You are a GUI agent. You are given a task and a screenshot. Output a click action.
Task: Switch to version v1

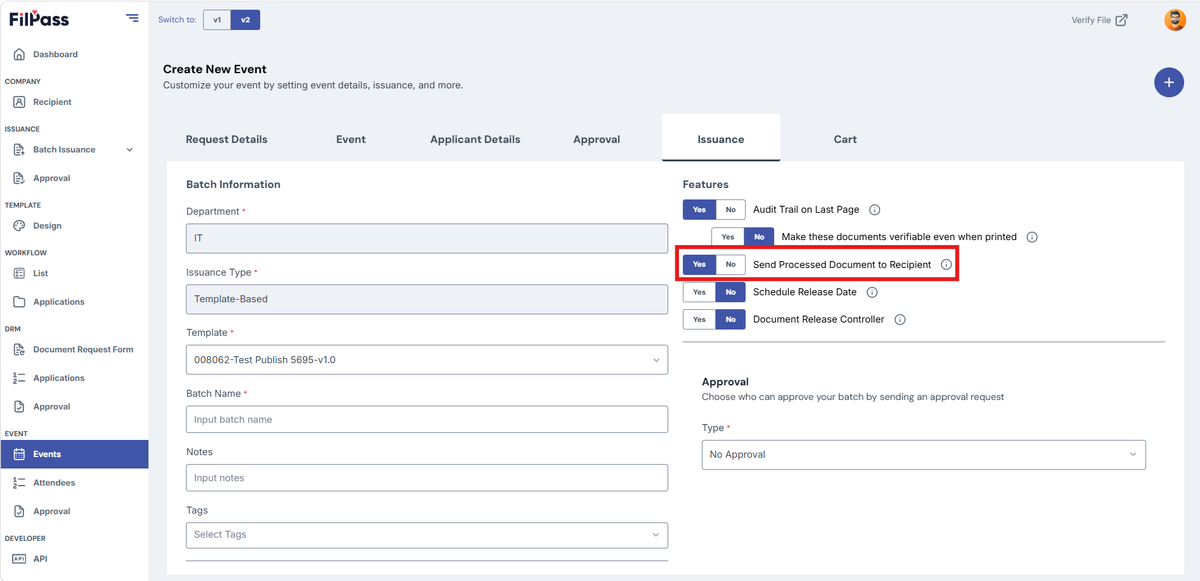click(217, 20)
